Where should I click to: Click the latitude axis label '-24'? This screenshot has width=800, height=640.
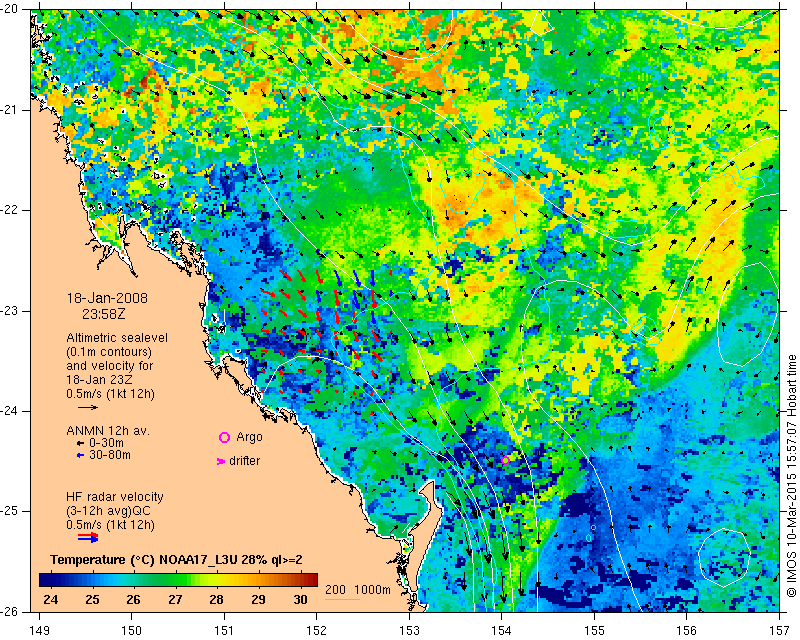click(x=10, y=411)
